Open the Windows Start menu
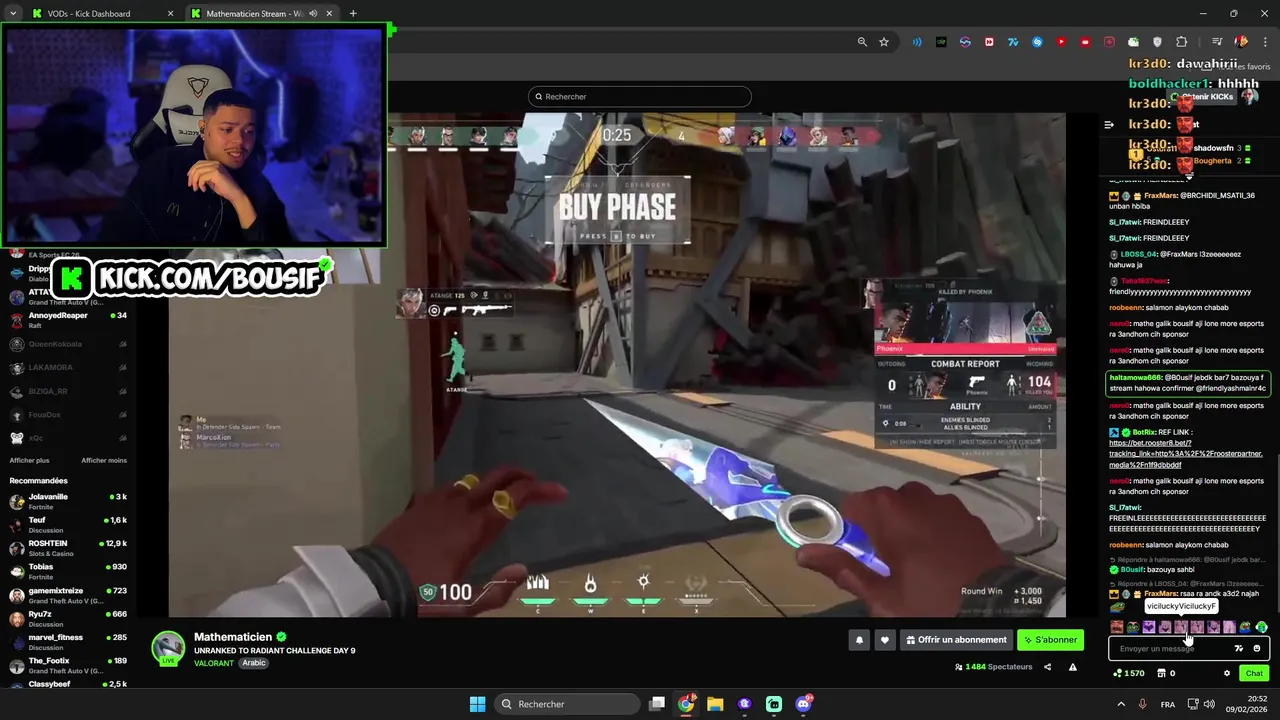This screenshot has width=1280, height=720. pos(478,704)
